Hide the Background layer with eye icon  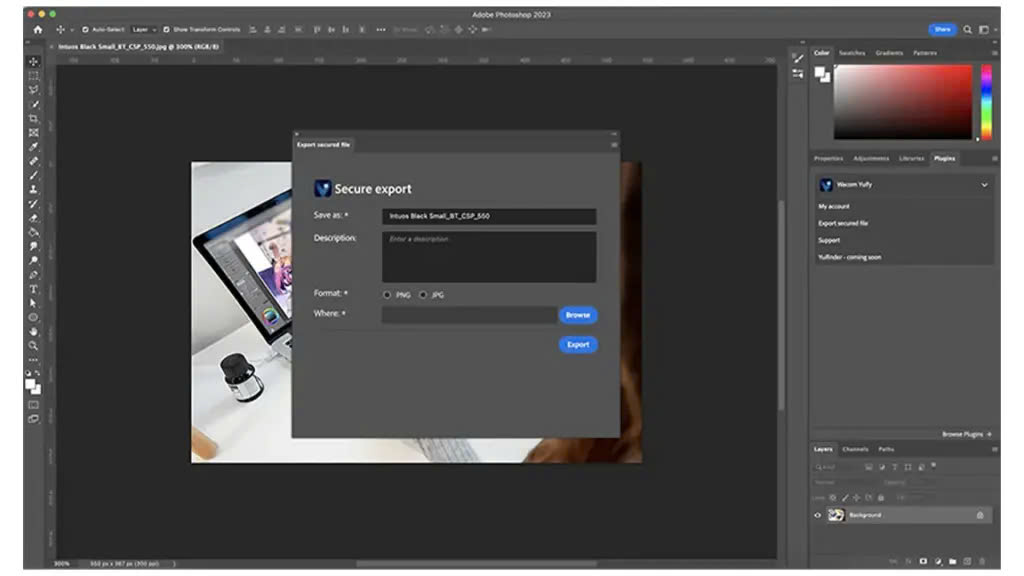click(817, 515)
